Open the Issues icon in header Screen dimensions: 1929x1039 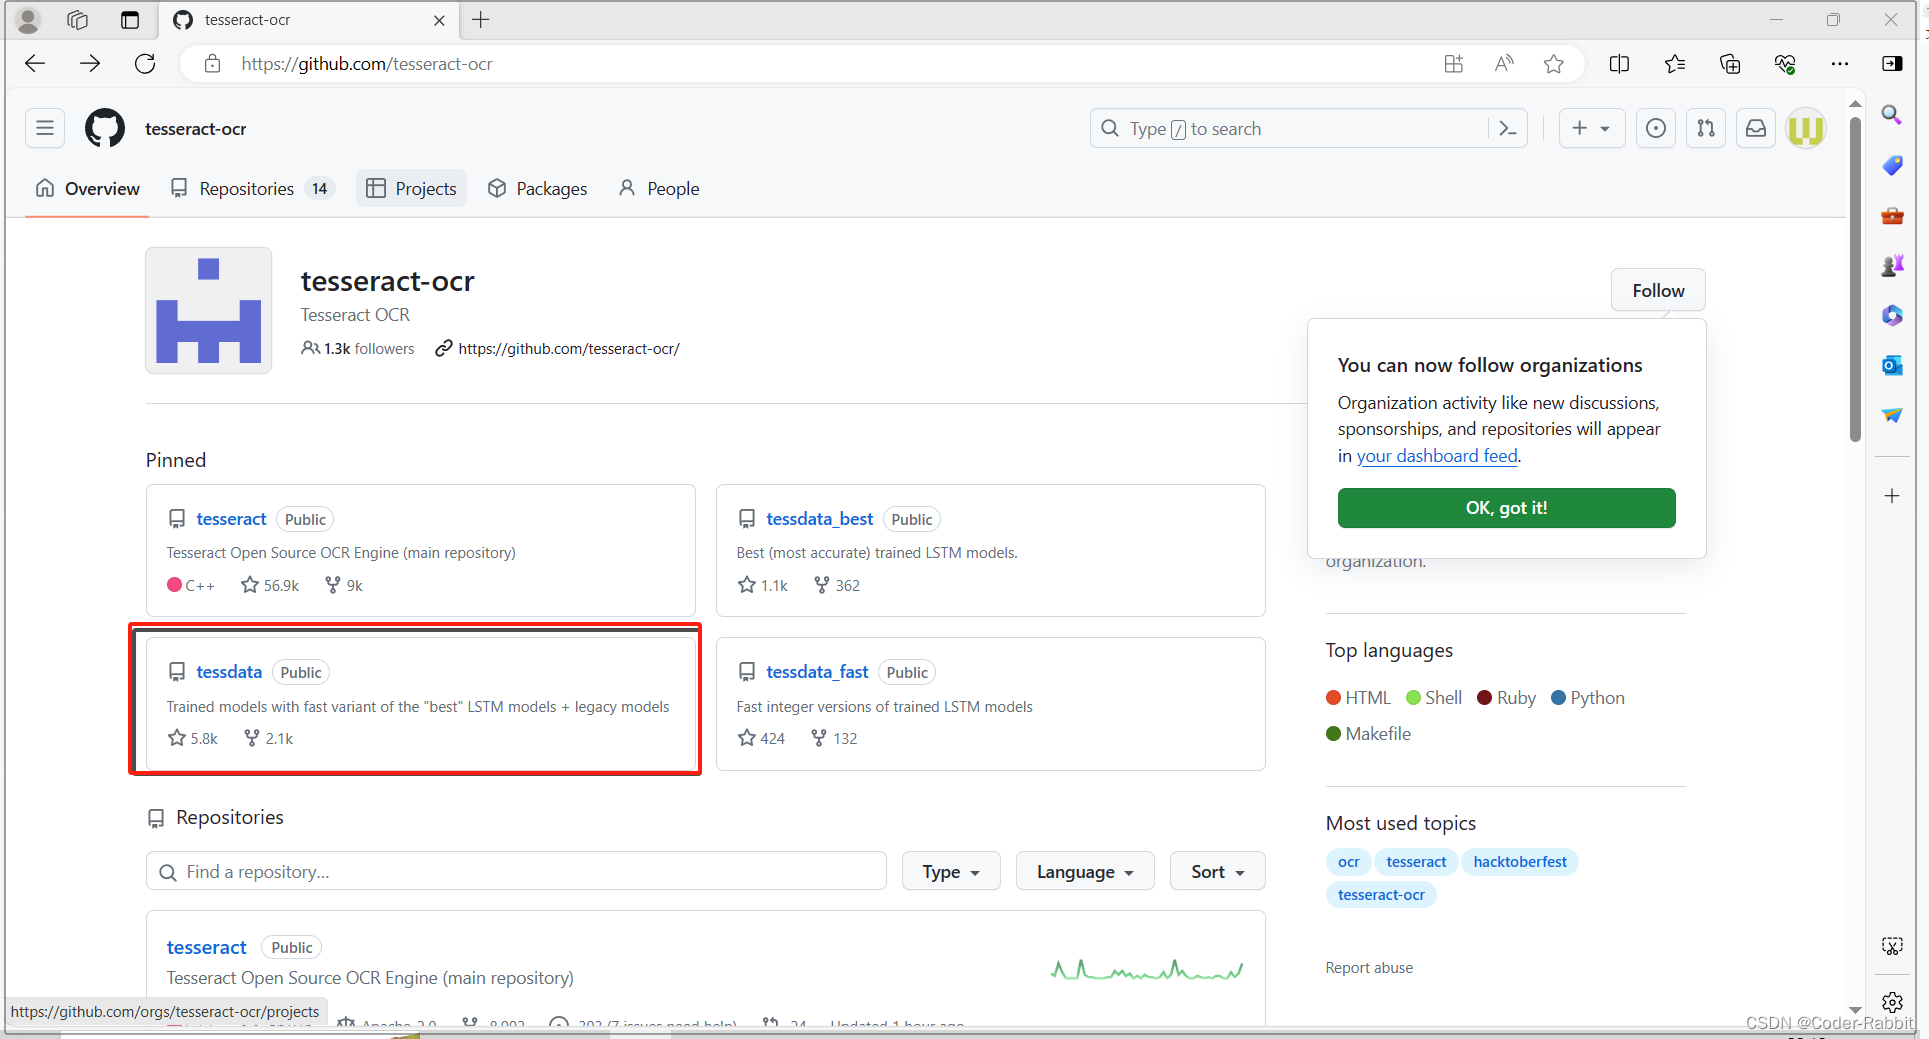click(x=1656, y=128)
